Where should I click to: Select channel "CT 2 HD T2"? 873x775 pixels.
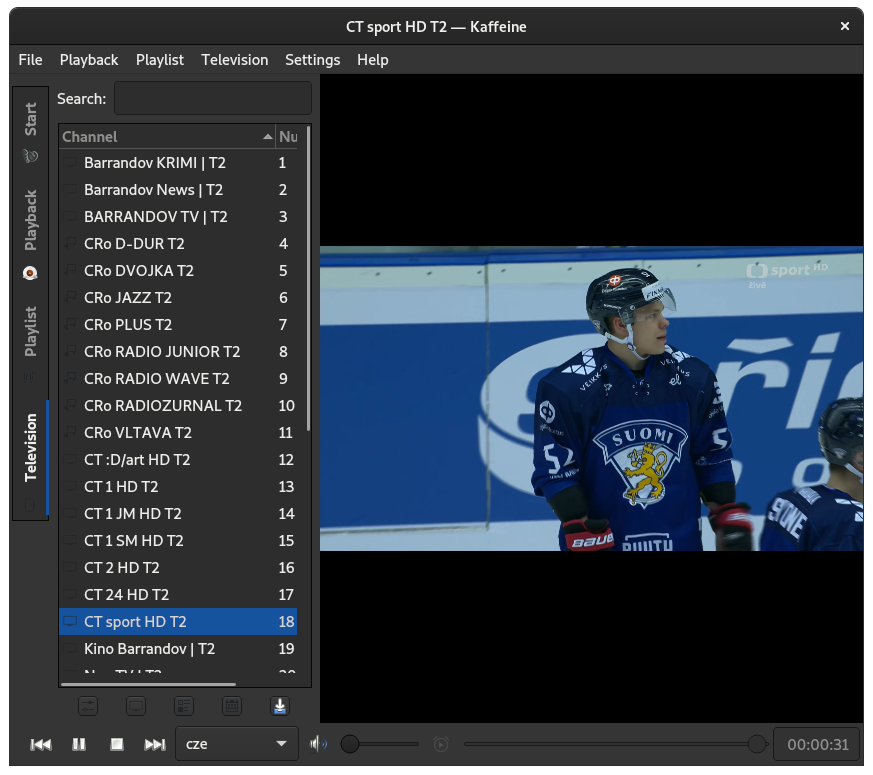[178, 568]
